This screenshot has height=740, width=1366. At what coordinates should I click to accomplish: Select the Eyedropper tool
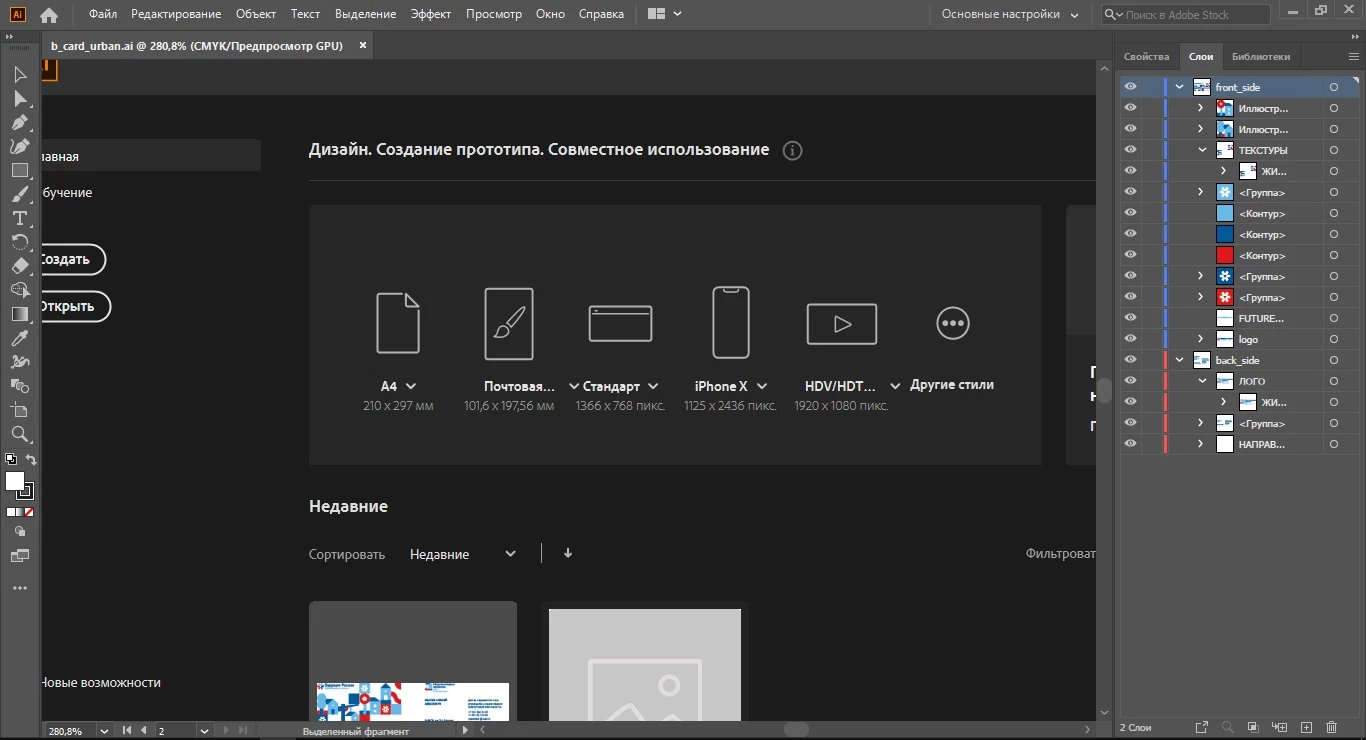coord(19,338)
